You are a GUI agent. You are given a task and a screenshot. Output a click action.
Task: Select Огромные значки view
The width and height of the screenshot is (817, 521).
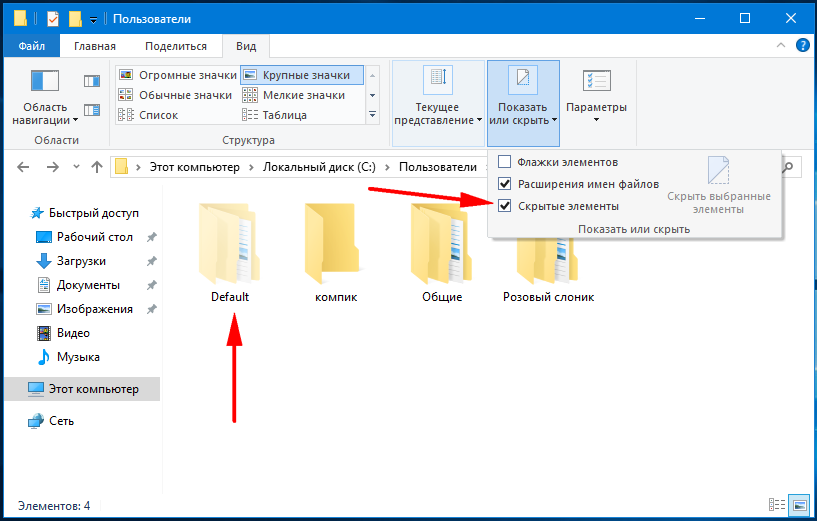pos(178,75)
